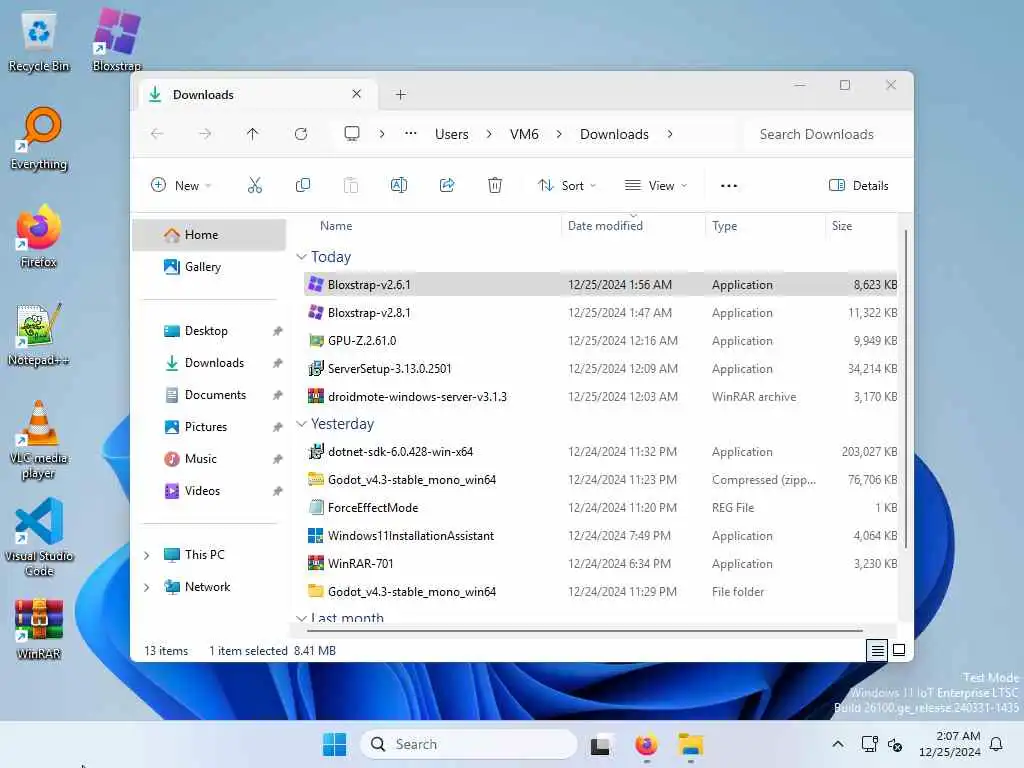
Task: Collapse the Yesterday group
Action: point(301,424)
